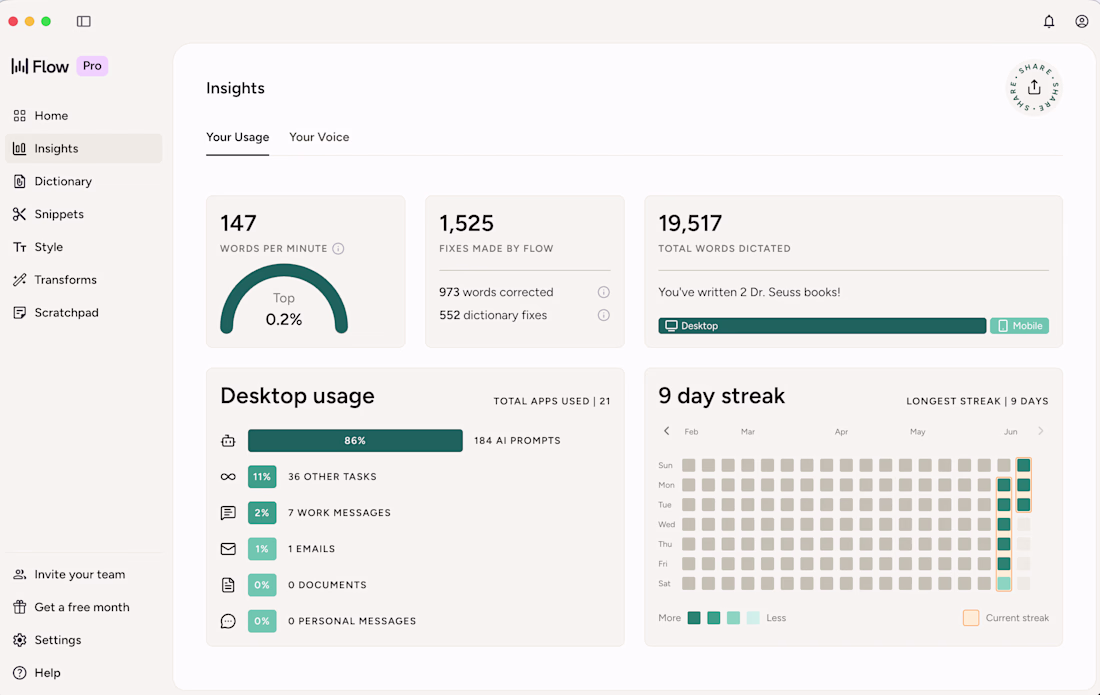Image resolution: width=1100 pixels, height=695 pixels.
Task: Click the Top 0.2% gauge
Action: pyautogui.click(x=284, y=299)
